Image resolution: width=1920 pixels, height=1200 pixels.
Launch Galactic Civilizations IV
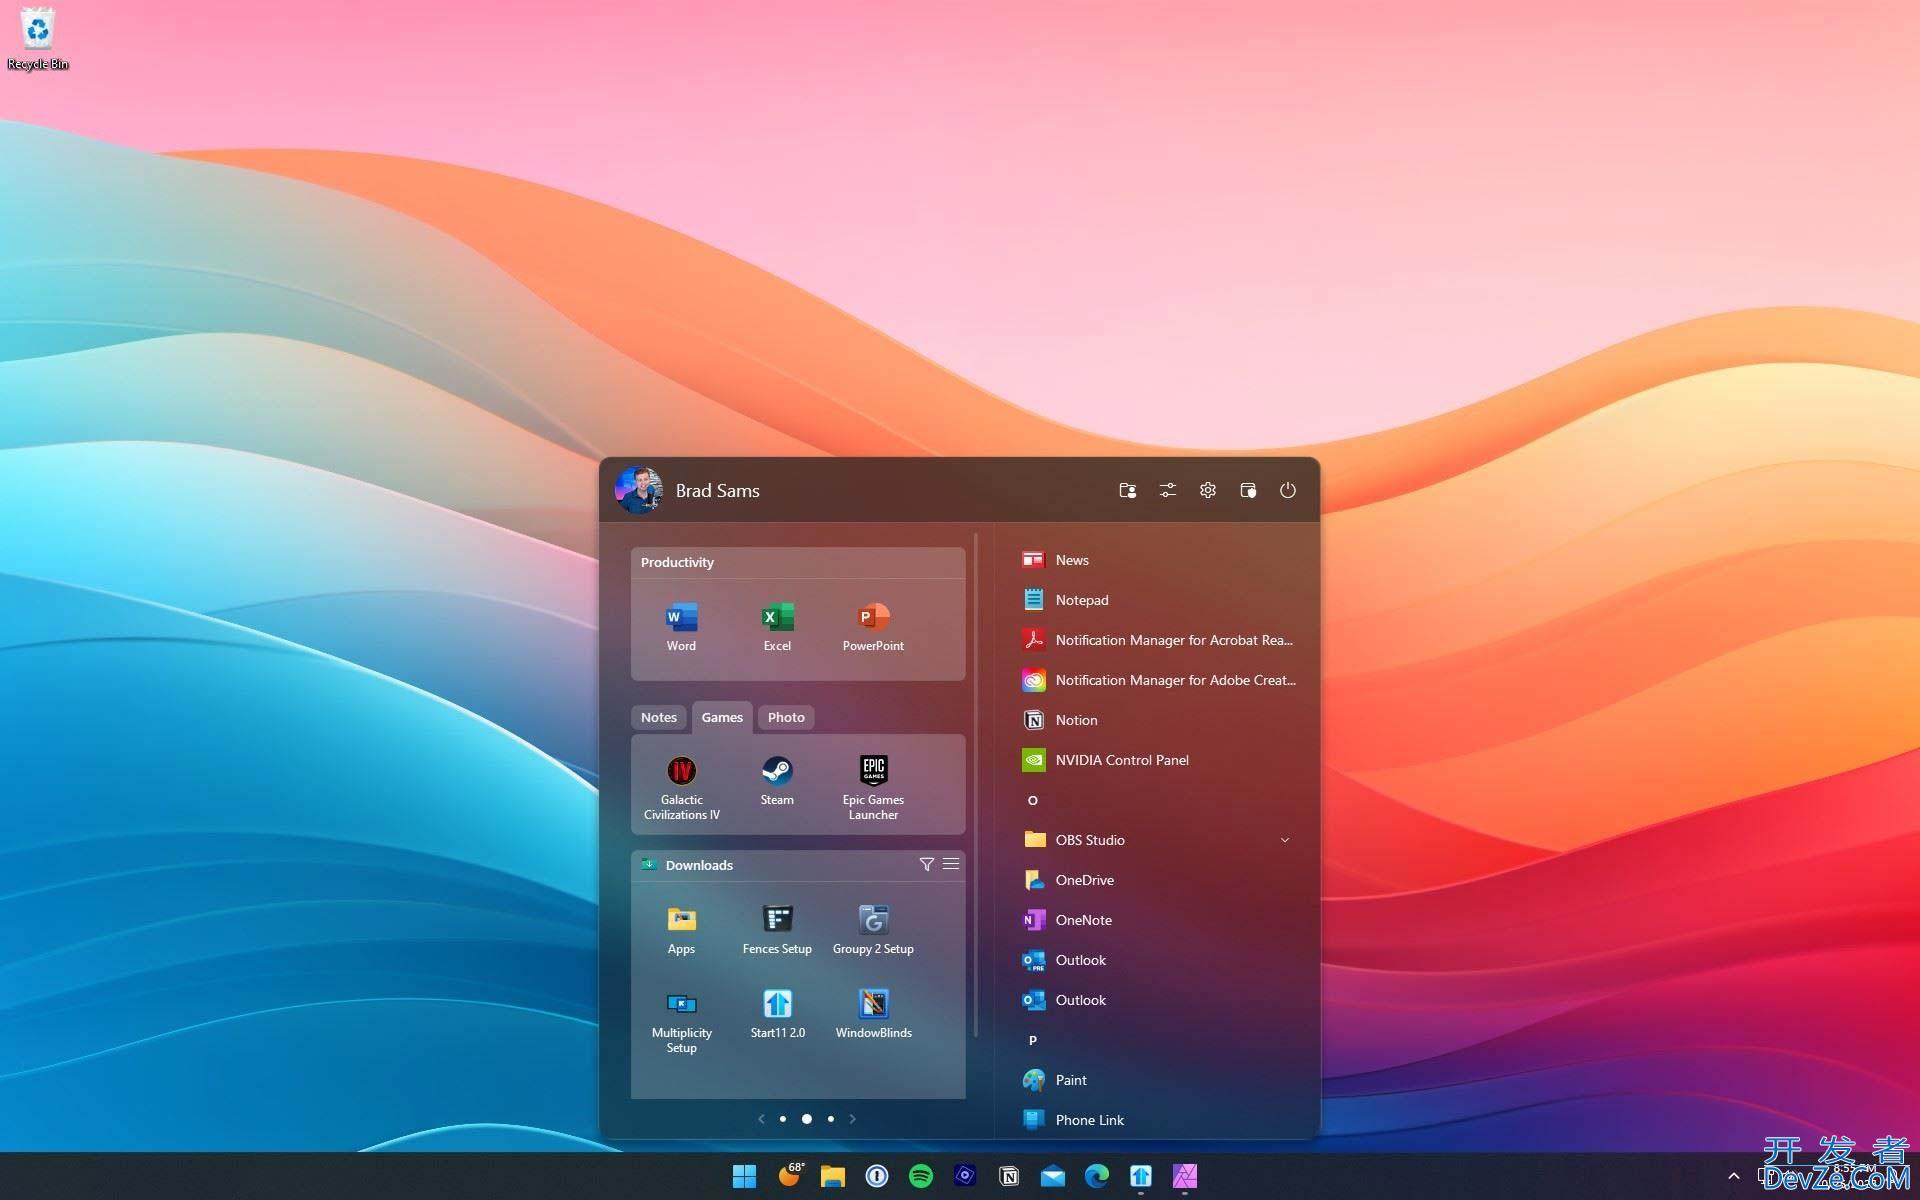681,788
